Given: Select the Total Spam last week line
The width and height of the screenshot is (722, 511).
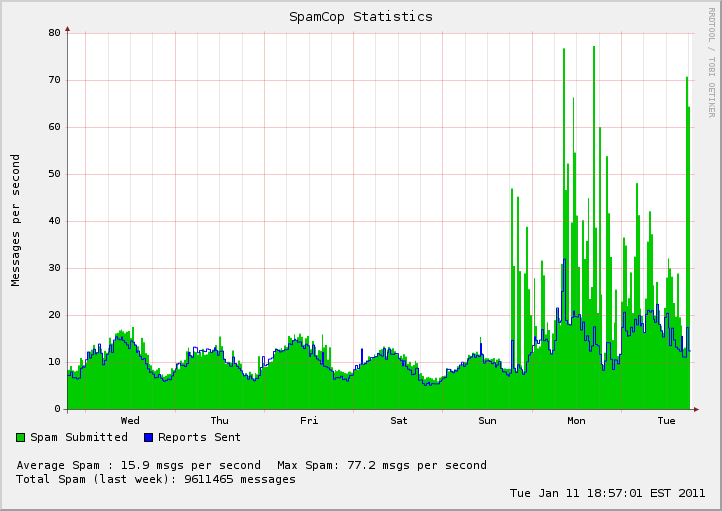Looking at the screenshot, I should point(156,479).
